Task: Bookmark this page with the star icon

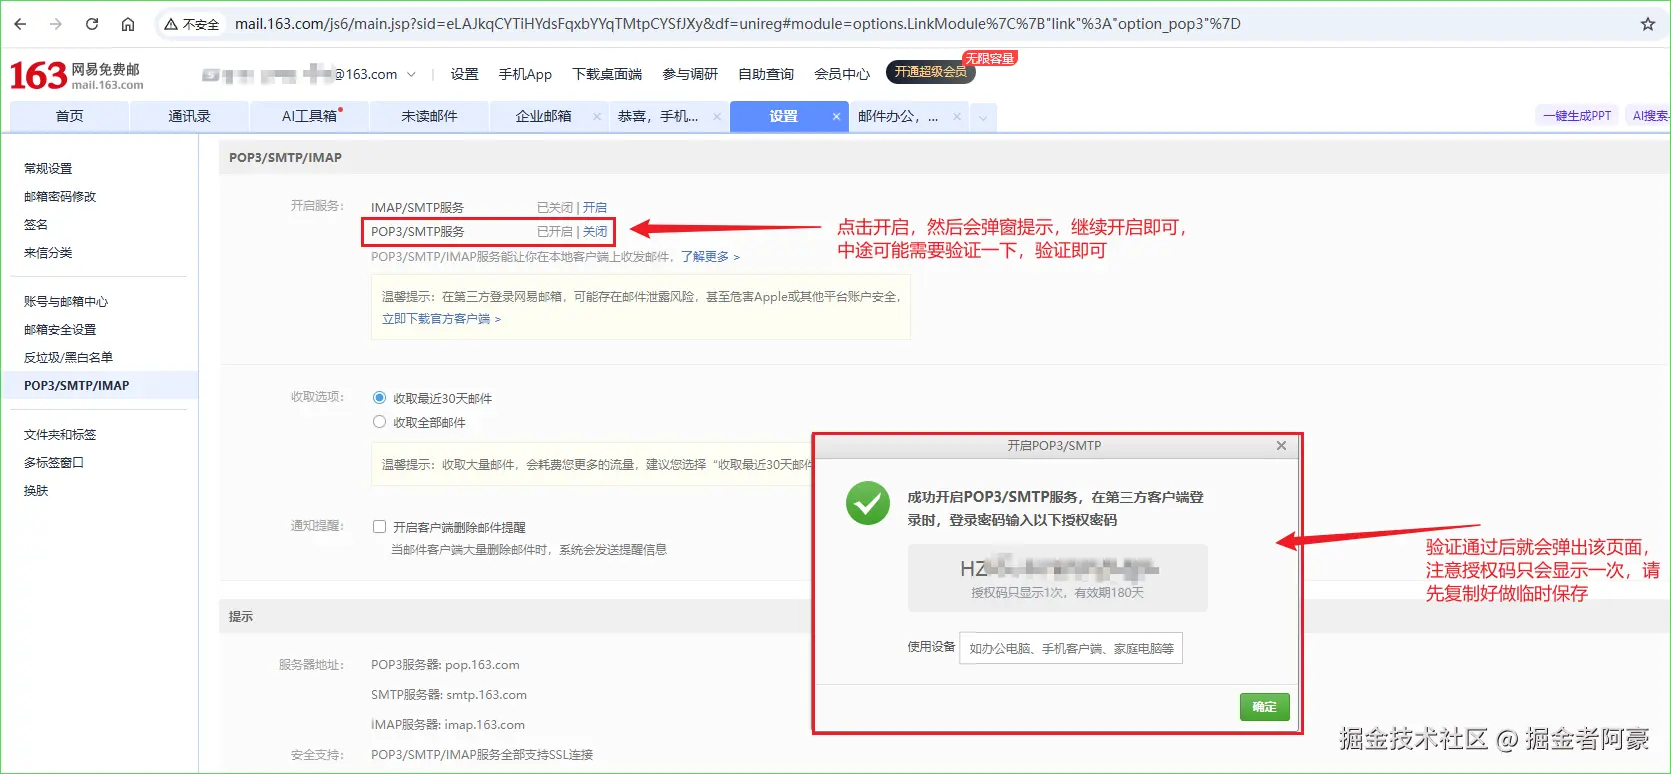Action: pyautogui.click(x=1648, y=24)
